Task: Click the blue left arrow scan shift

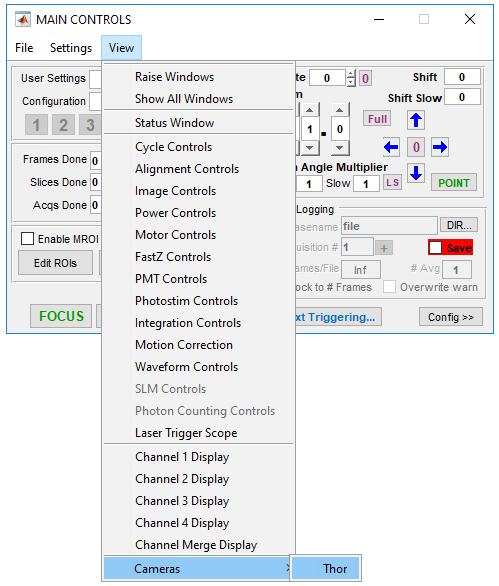Action: 391,147
